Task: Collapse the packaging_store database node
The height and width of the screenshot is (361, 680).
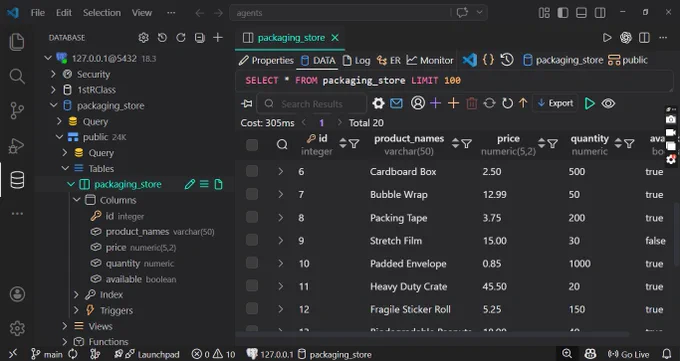Action: 53,105
